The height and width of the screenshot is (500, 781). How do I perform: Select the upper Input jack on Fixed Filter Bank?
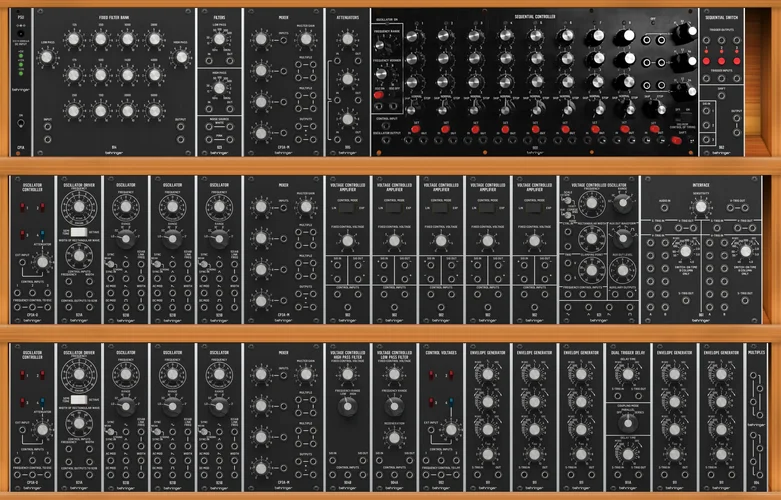coord(47,127)
